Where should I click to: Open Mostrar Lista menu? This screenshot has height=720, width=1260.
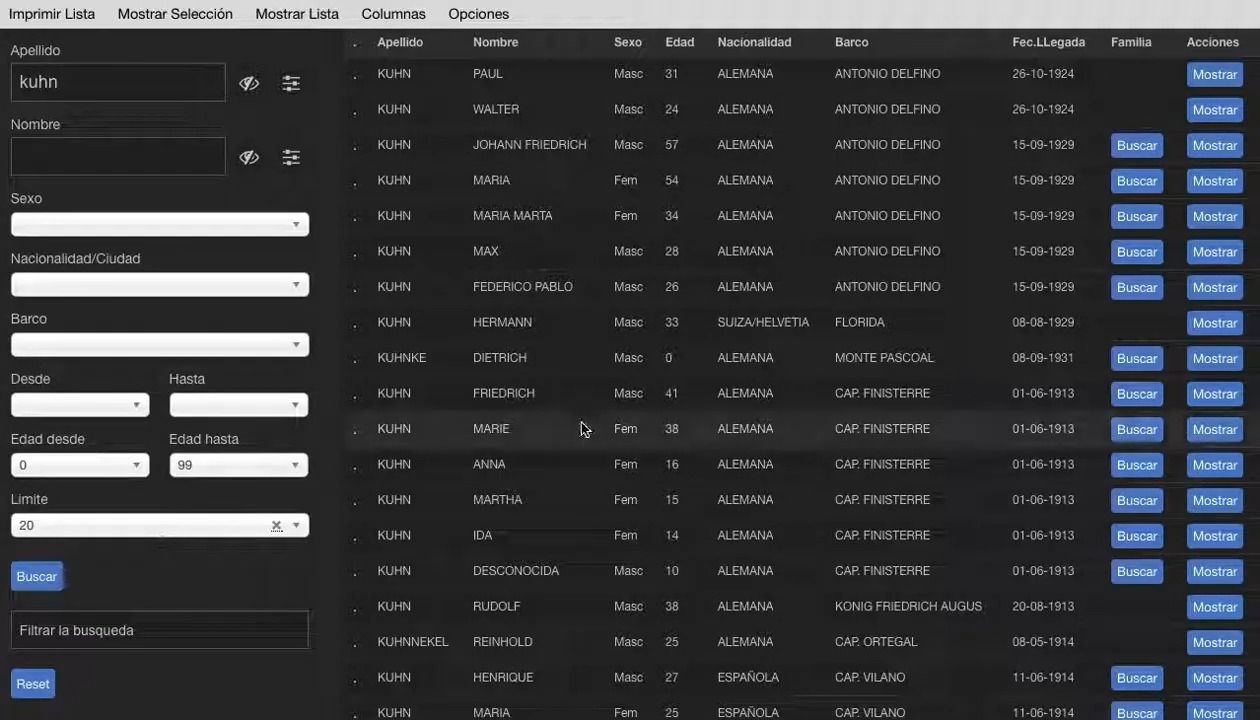(297, 14)
